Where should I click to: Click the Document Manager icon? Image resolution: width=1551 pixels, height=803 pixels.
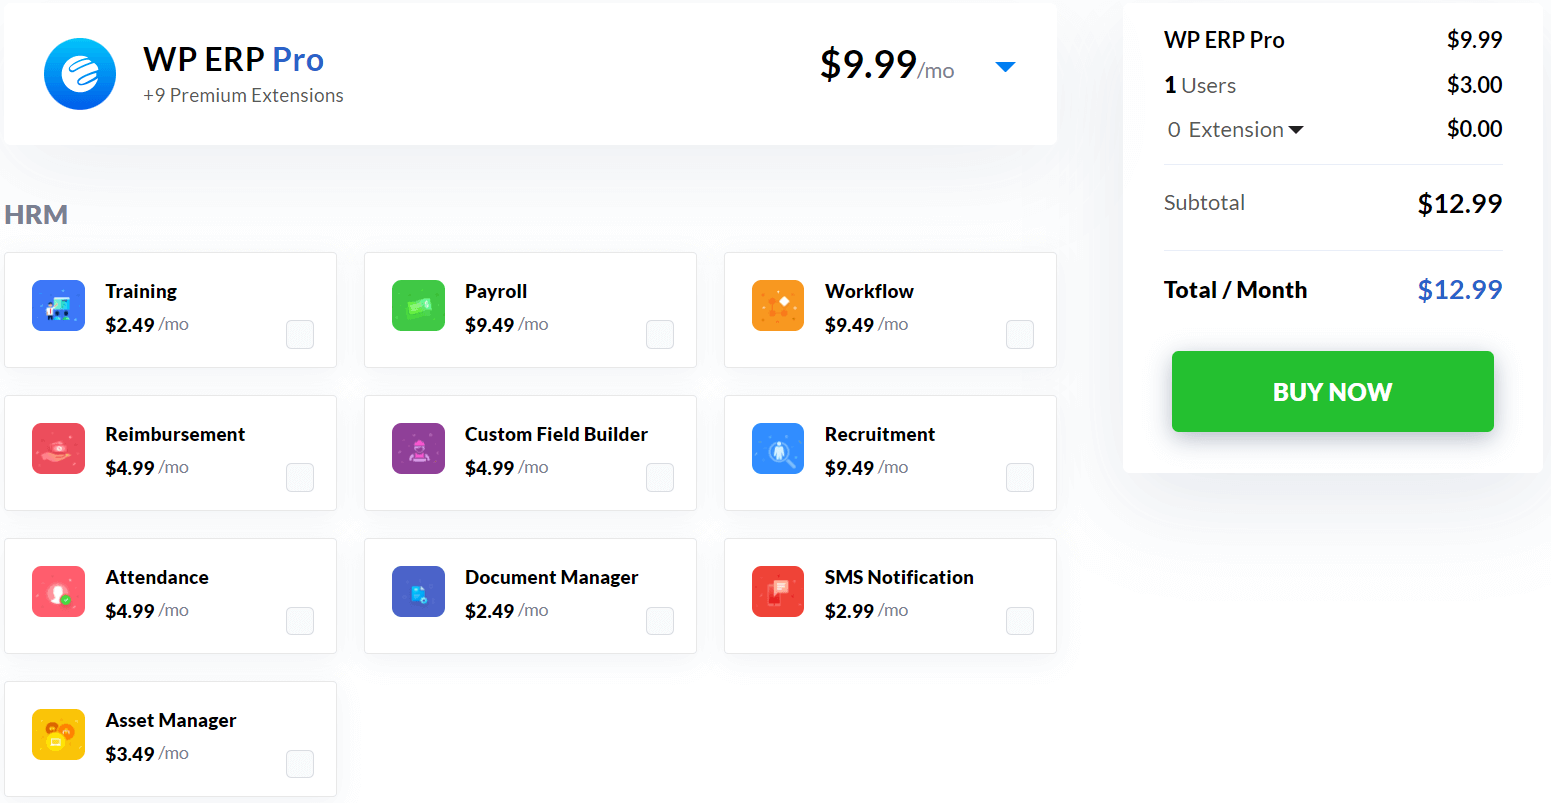tap(418, 591)
